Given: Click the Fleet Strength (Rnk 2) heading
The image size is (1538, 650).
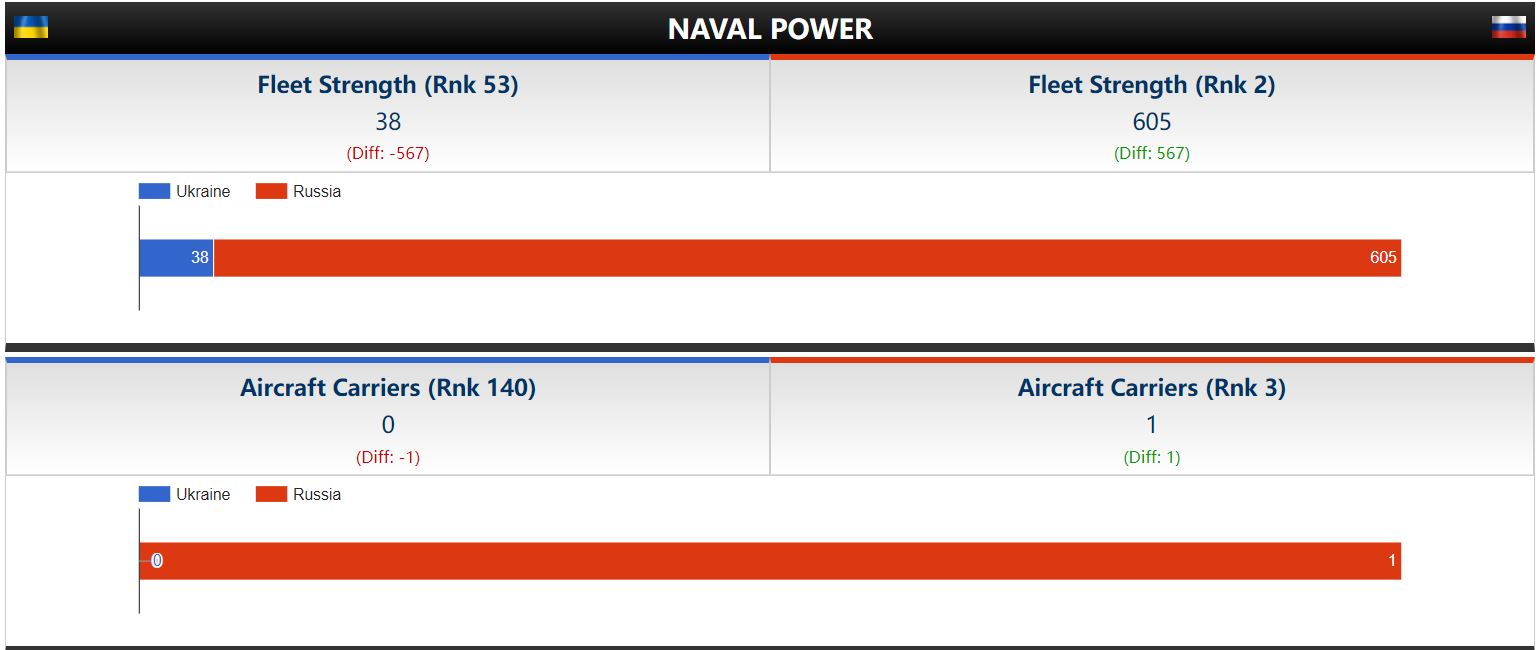Looking at the screenshot, I should [1152, 85].
